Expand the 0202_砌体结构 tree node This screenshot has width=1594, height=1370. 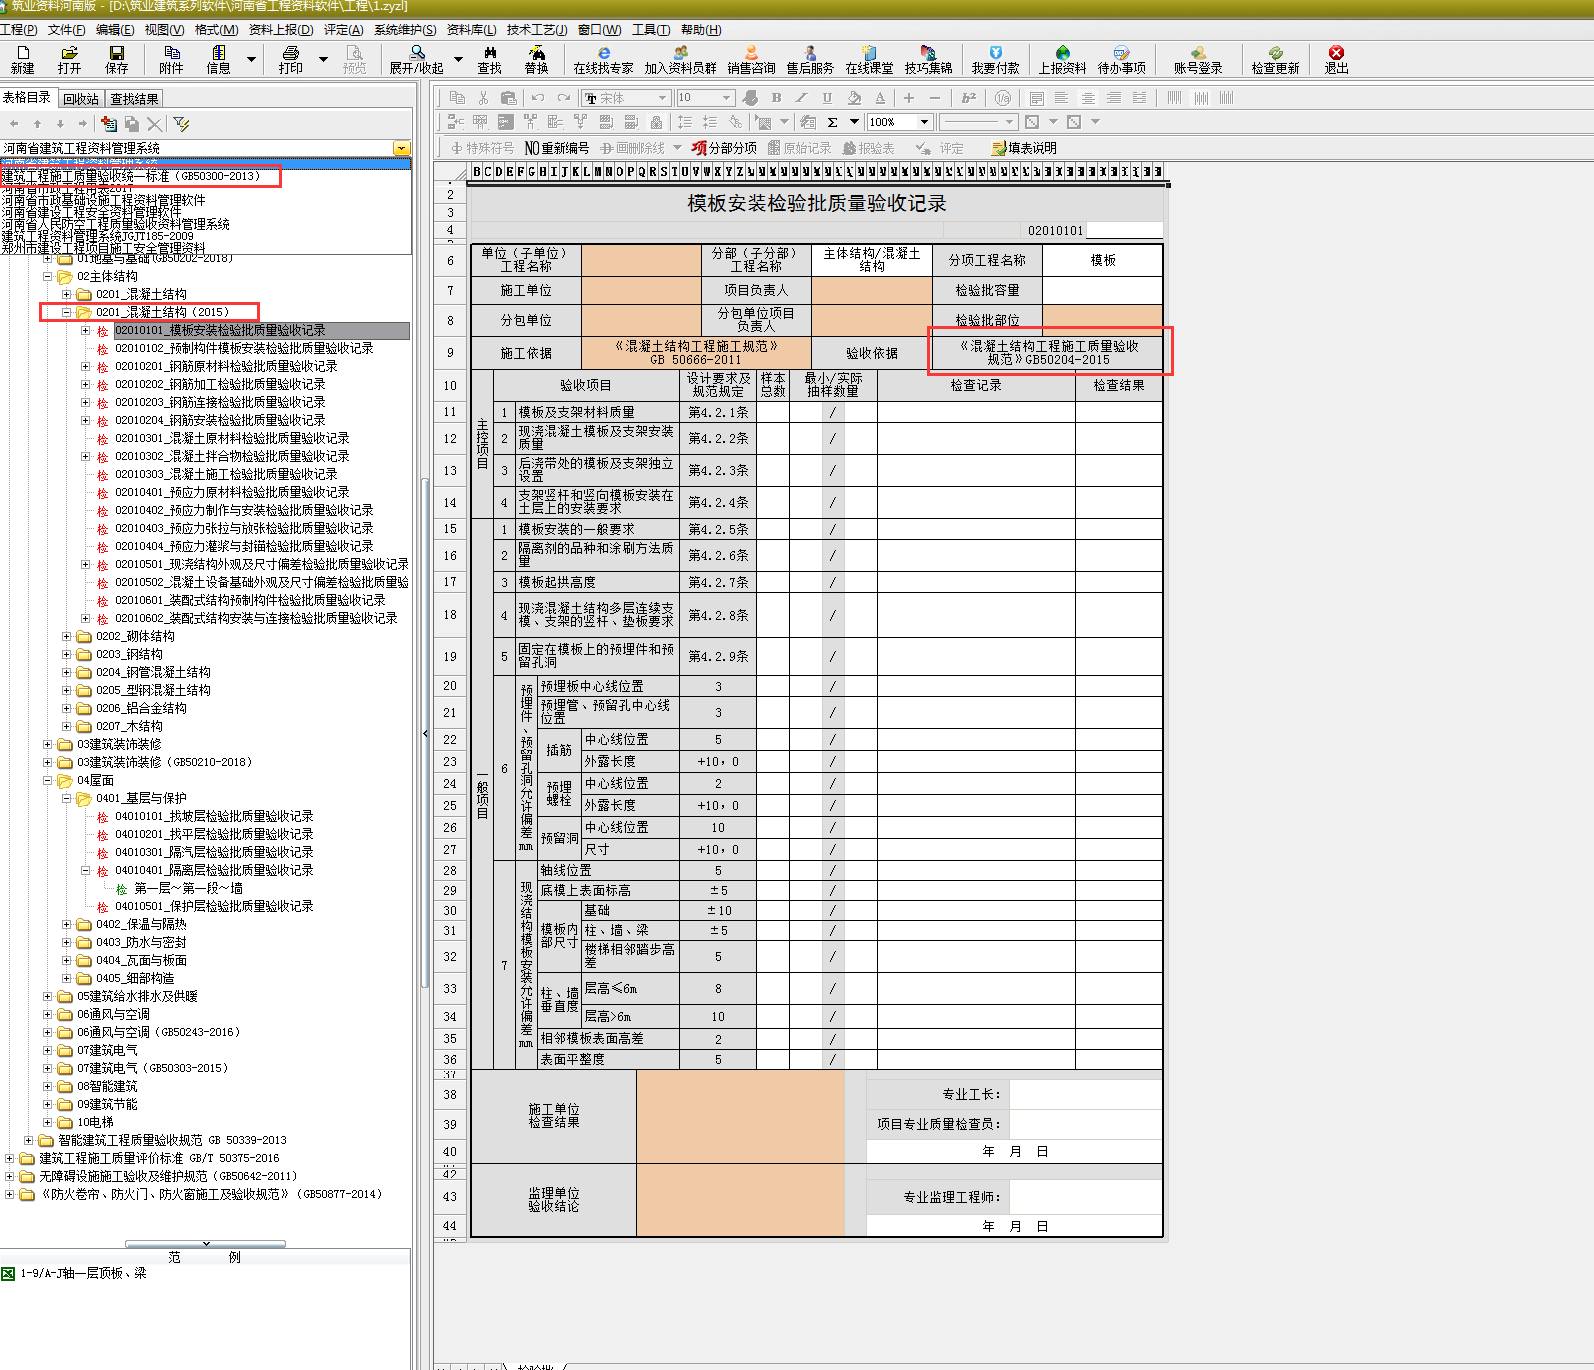click(x=67, y=636)
